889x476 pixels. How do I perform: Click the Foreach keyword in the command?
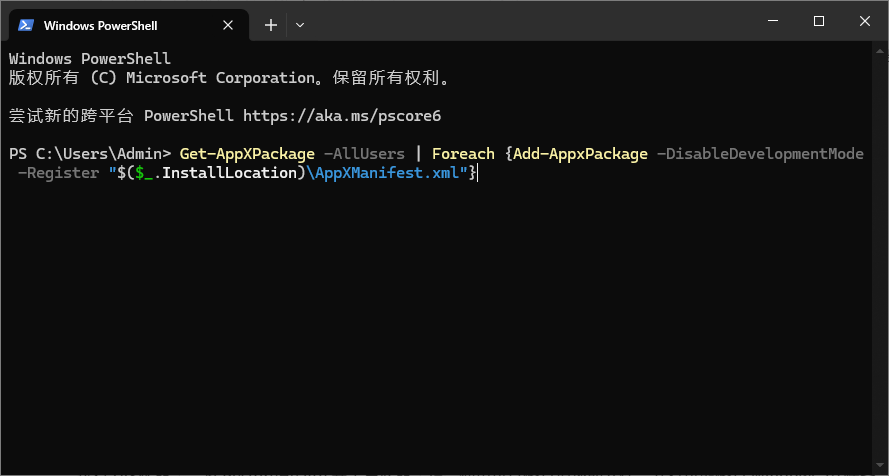click(463, 154)
